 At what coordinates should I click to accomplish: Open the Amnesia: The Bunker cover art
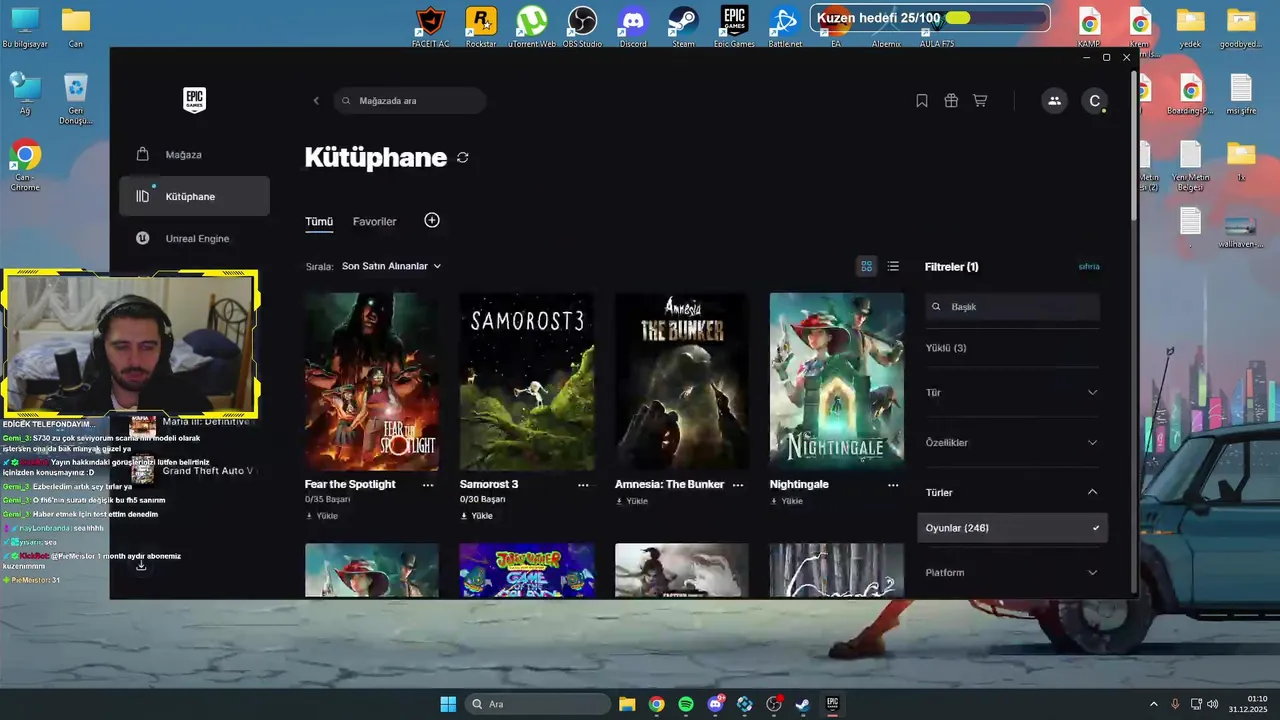[682, 381]
